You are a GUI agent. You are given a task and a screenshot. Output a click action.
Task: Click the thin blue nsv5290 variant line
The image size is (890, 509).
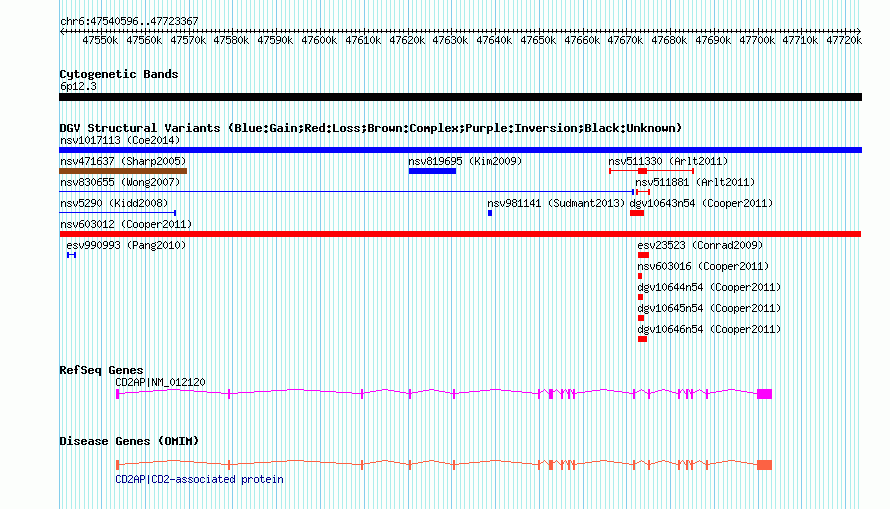(x=117, y=213)
